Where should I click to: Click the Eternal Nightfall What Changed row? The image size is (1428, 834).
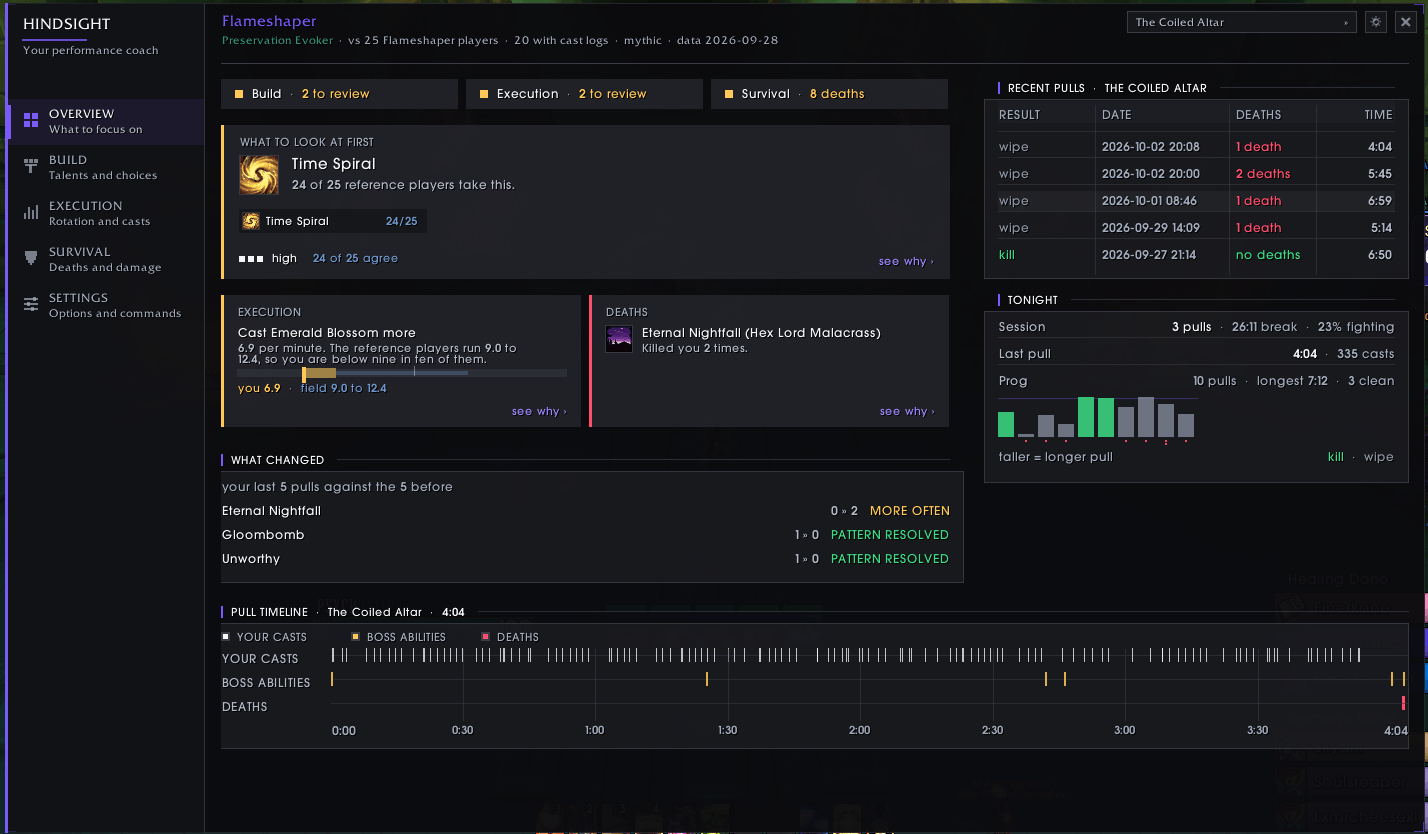(x=586, y=511)
